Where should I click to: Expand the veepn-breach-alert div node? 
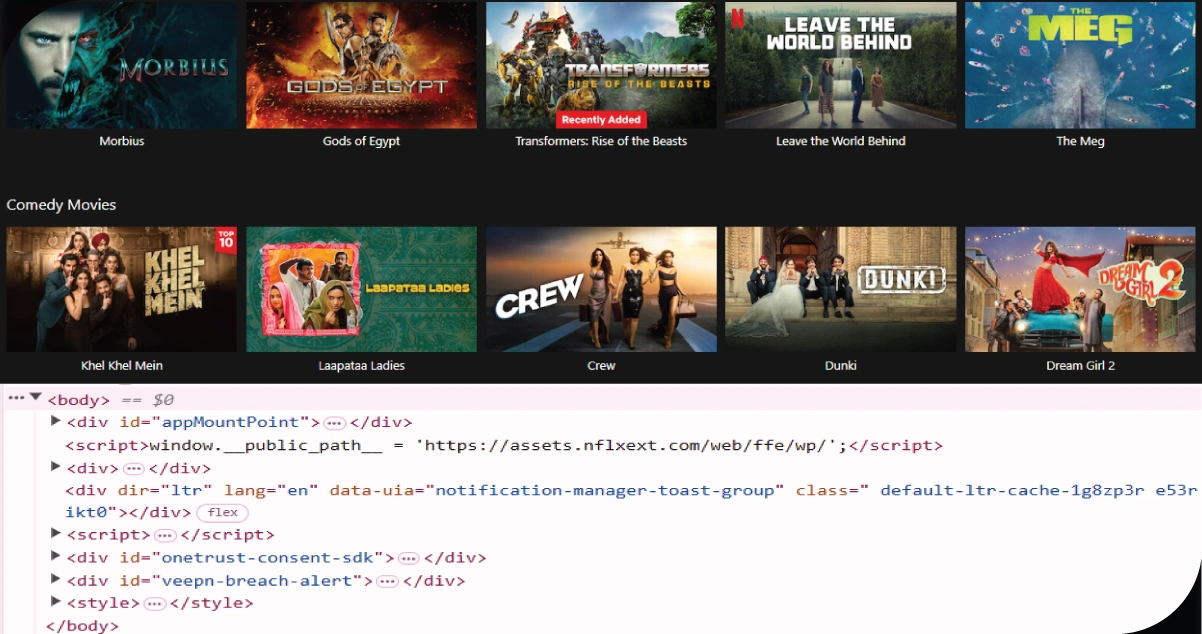coord(56,580)
